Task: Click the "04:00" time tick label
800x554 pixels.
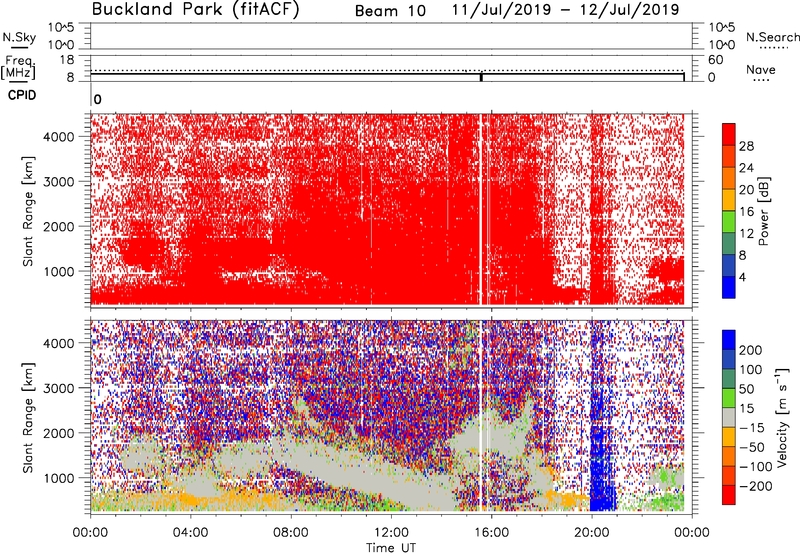Action: [x=190, y=533]
